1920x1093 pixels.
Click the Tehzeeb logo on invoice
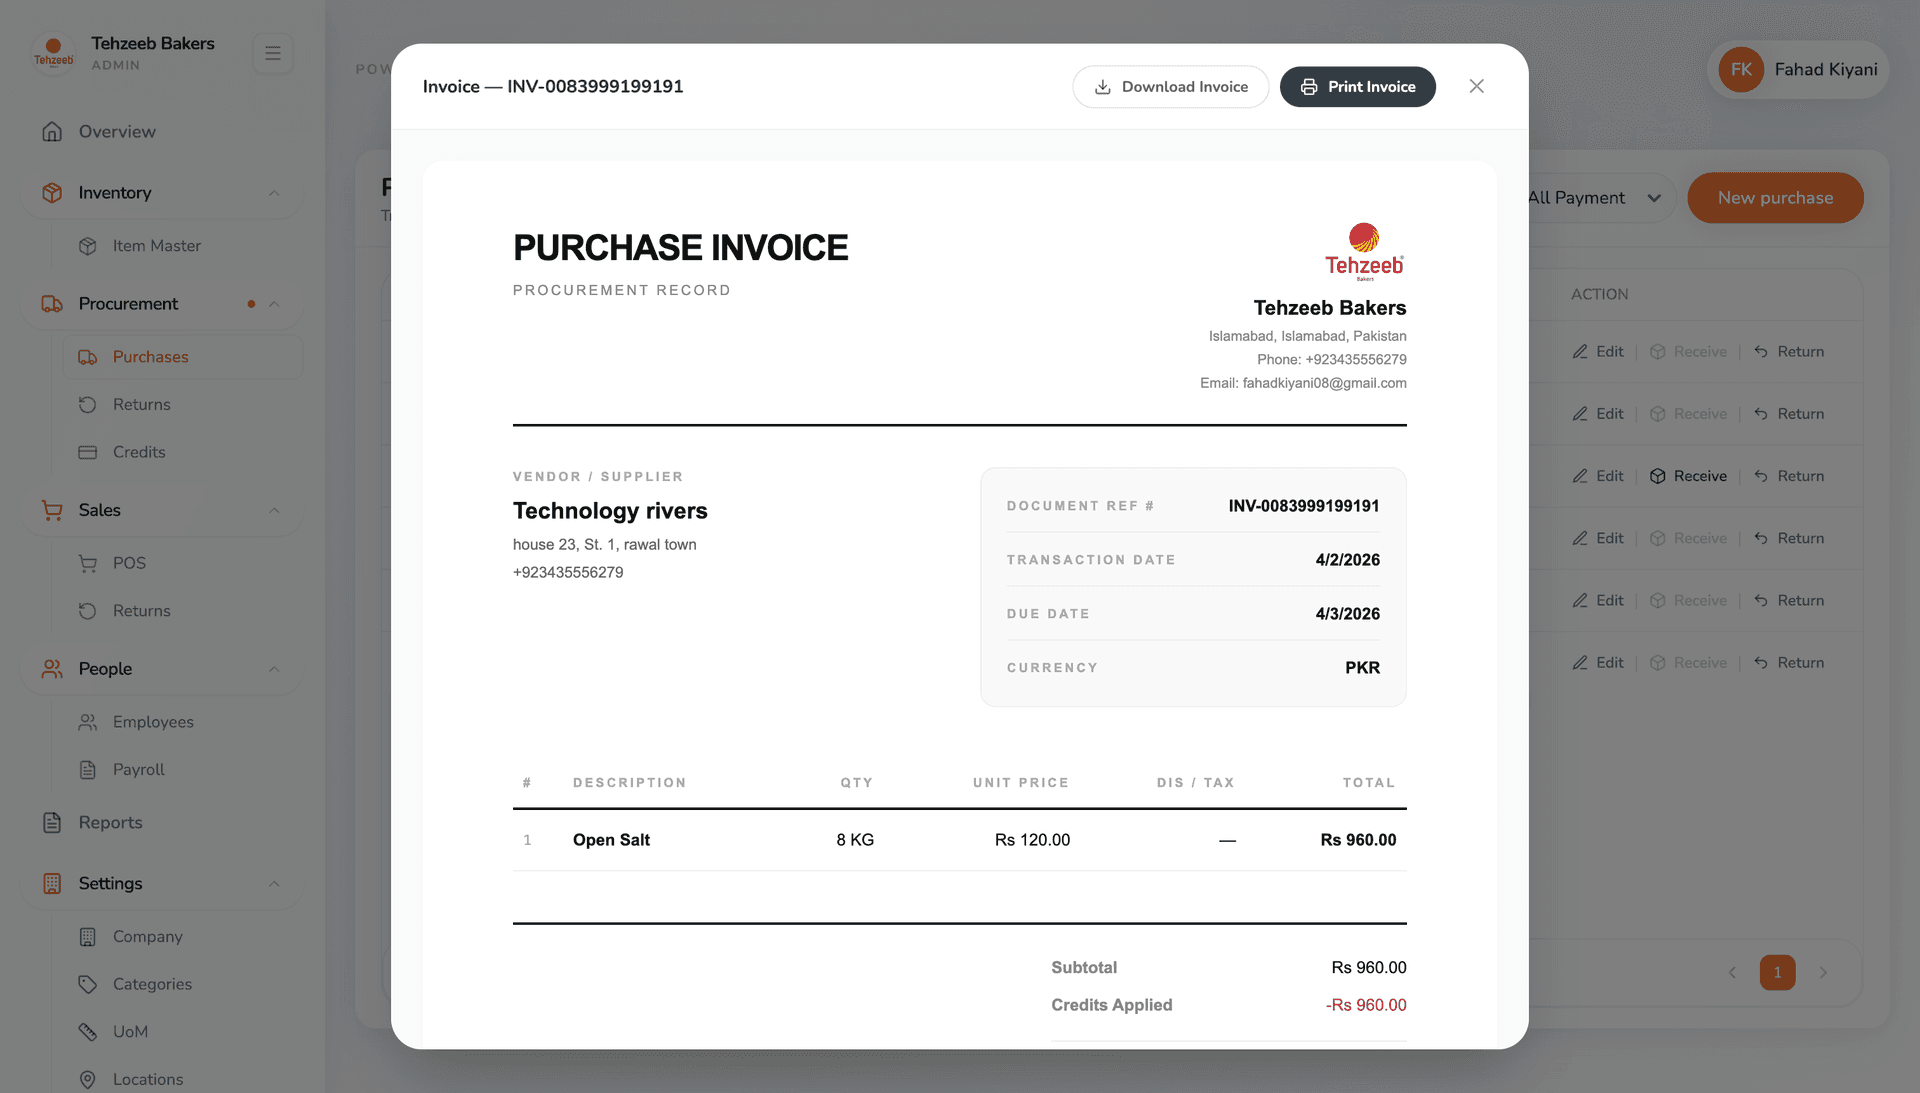[x=1364, y=251]
